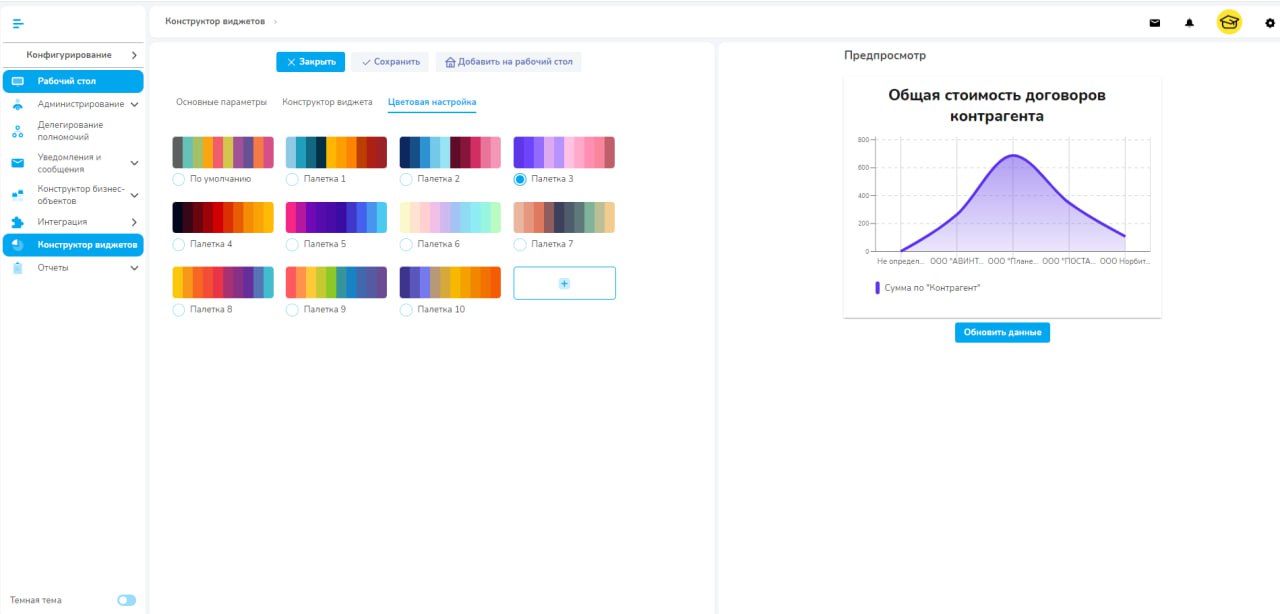The height and width of the screenshot is (614, 1280).
Task: Open Делегирование полномочий menu item
Action: coord(73,131)
